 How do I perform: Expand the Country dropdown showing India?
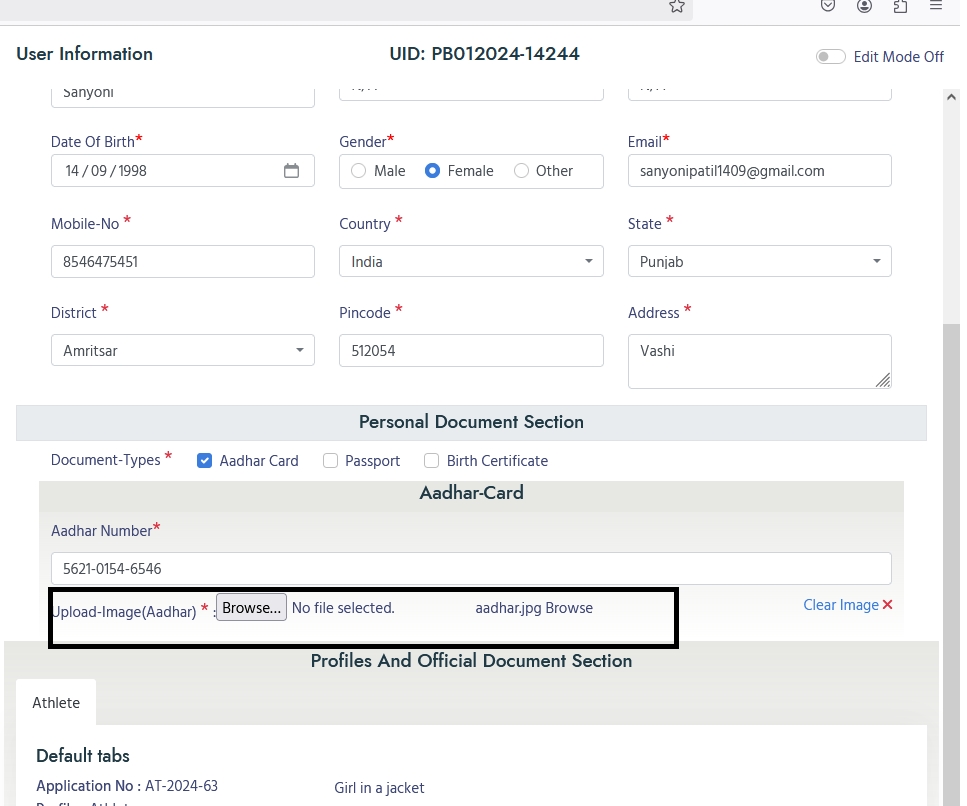[x=471, y=262]
